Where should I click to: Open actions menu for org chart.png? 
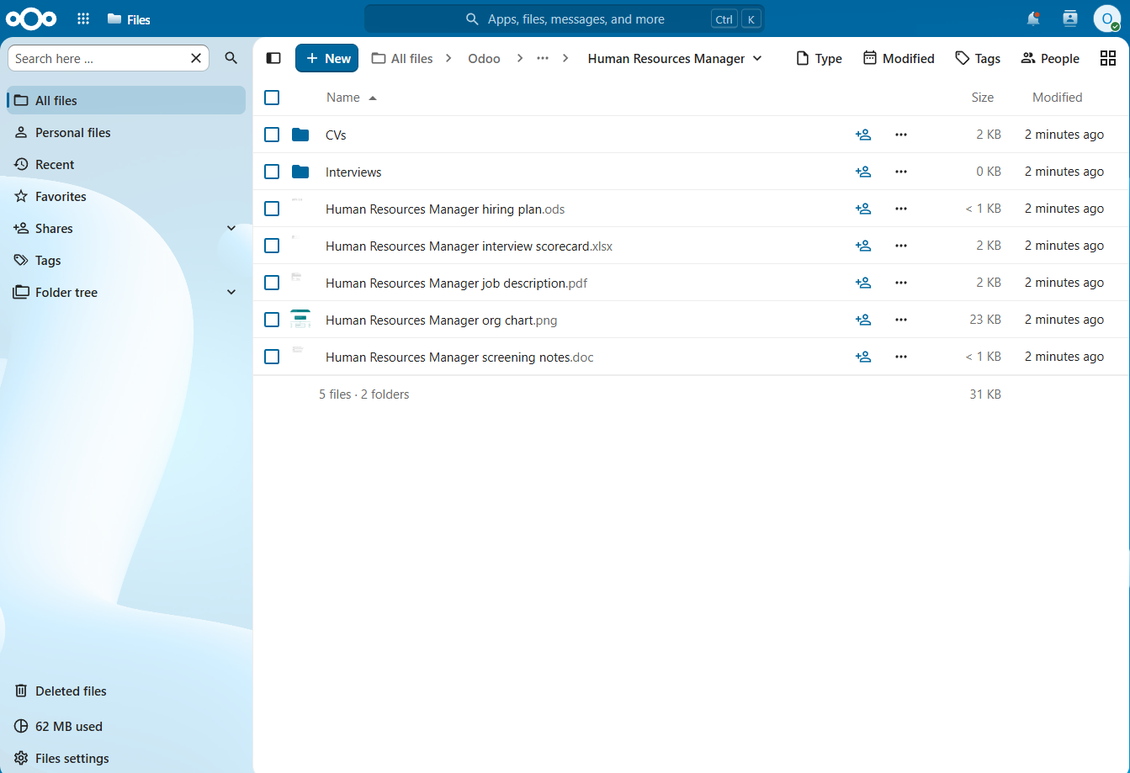point(901,320)
